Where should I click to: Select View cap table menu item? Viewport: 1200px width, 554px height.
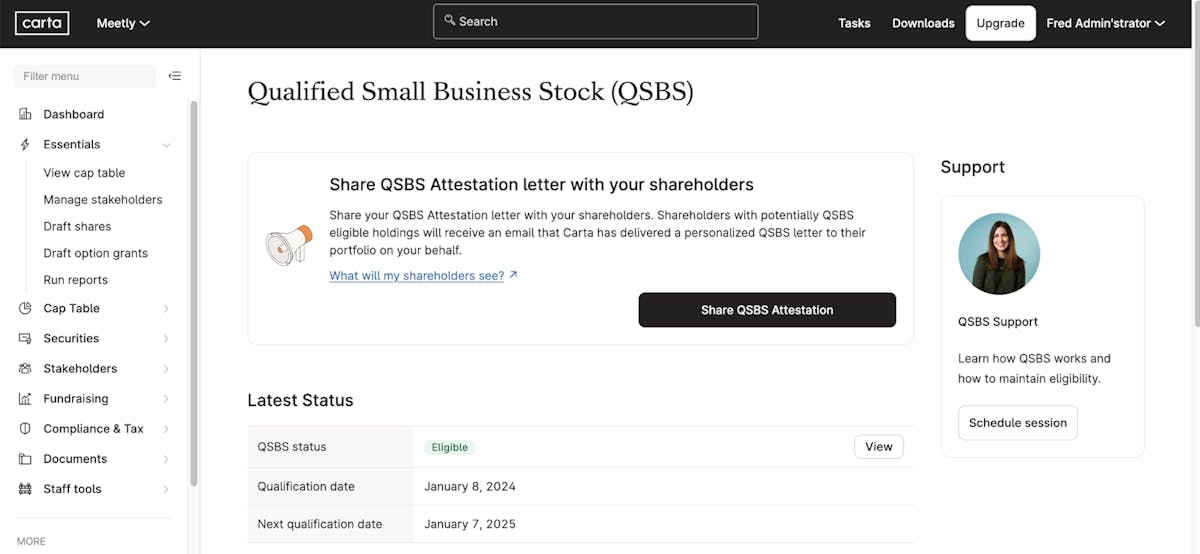point(84,173)
